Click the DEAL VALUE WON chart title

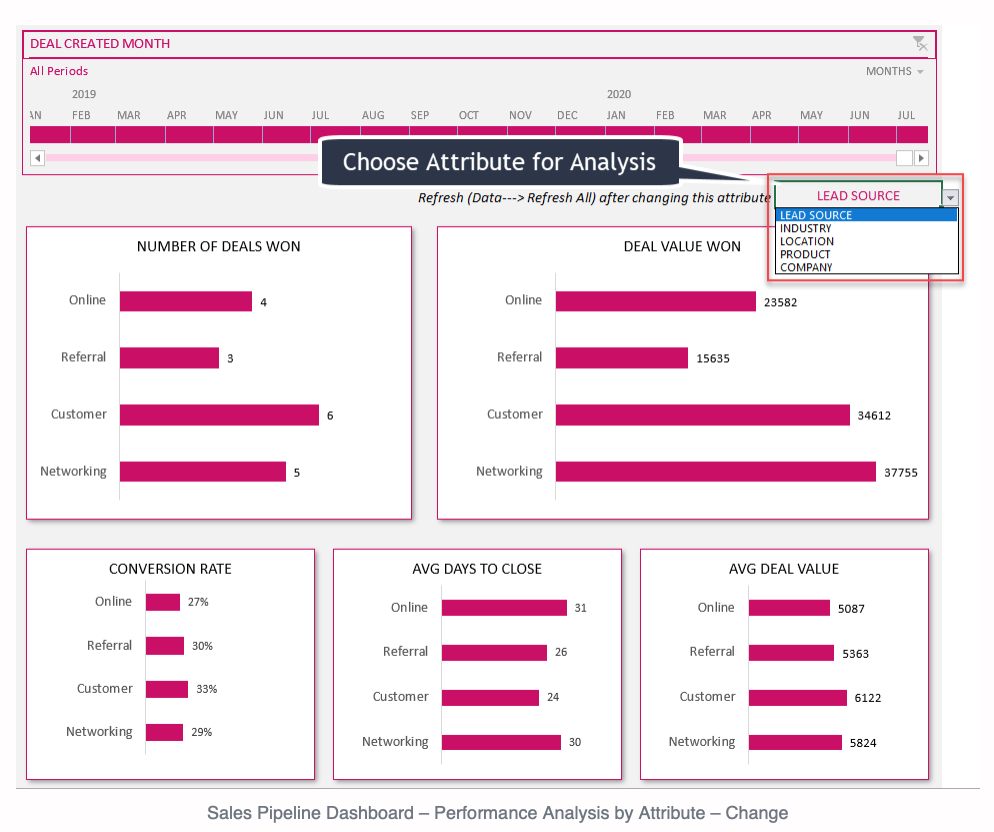[x=682, y=246]
